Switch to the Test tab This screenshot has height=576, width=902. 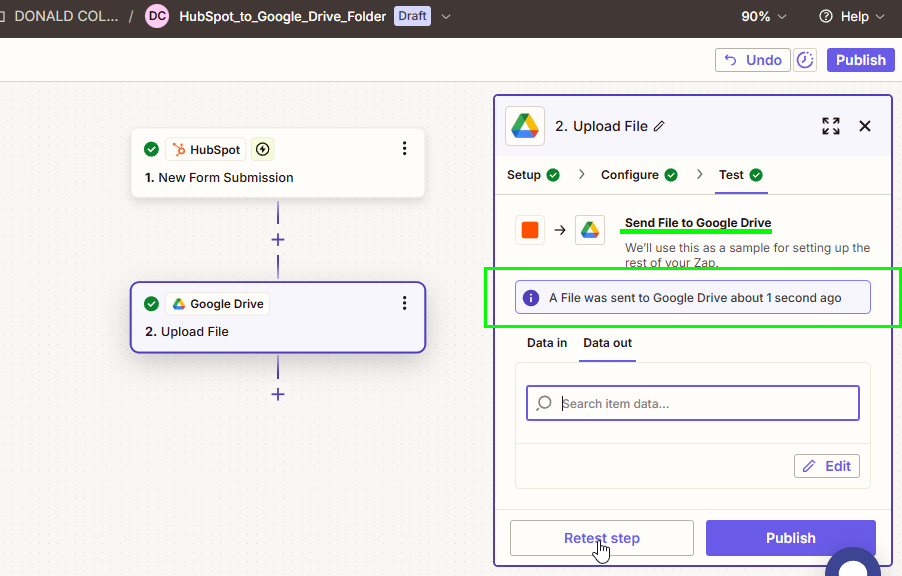tap(740, 175)
